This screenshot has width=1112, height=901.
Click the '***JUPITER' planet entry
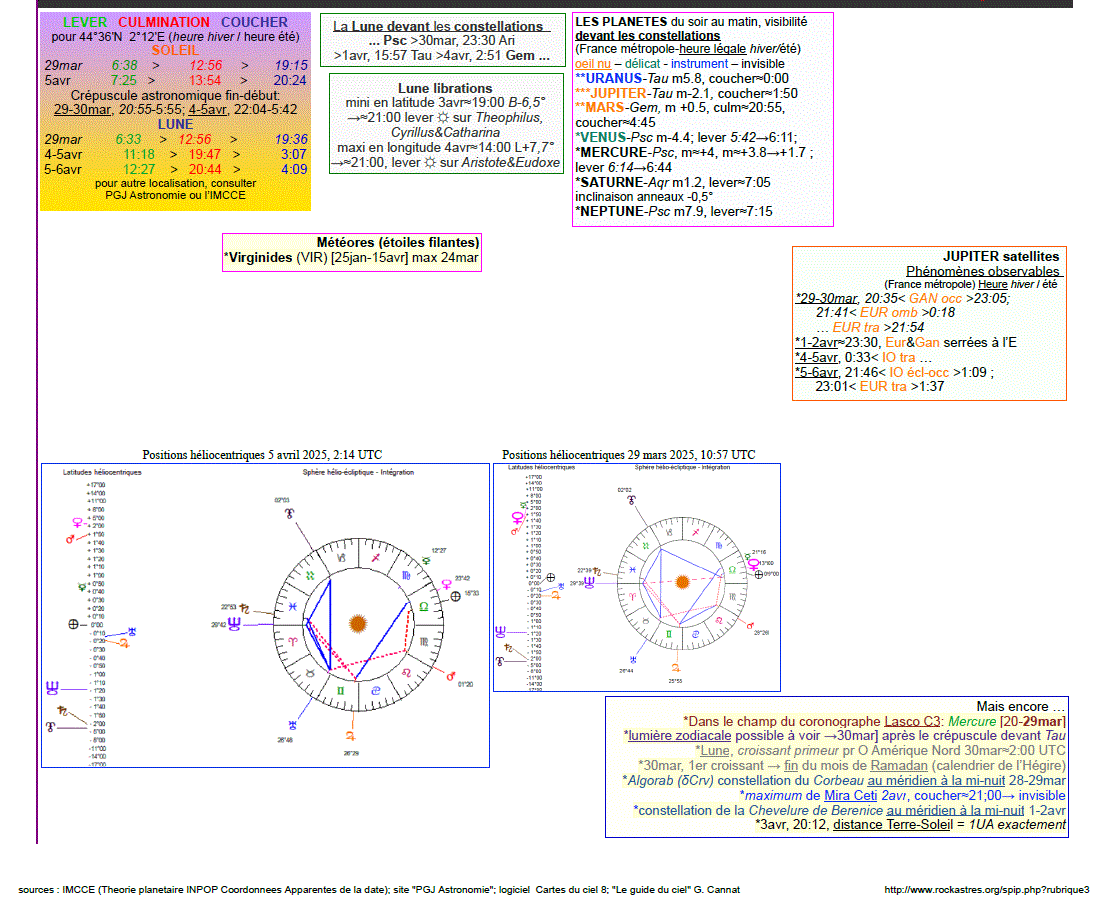pyautogui.click(x=611, y=94)
